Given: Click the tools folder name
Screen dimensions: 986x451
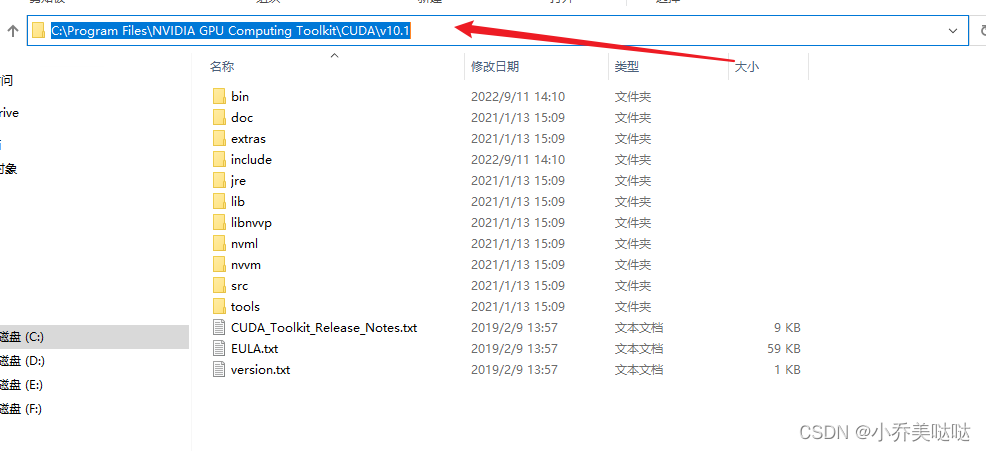Looking at the screenshot, I should coord(245,306).
